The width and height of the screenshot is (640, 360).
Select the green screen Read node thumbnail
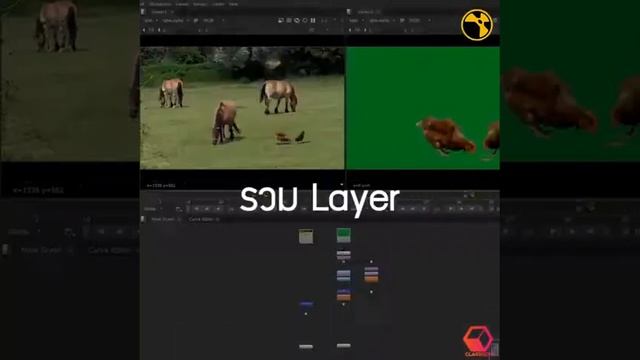point(343,236)
